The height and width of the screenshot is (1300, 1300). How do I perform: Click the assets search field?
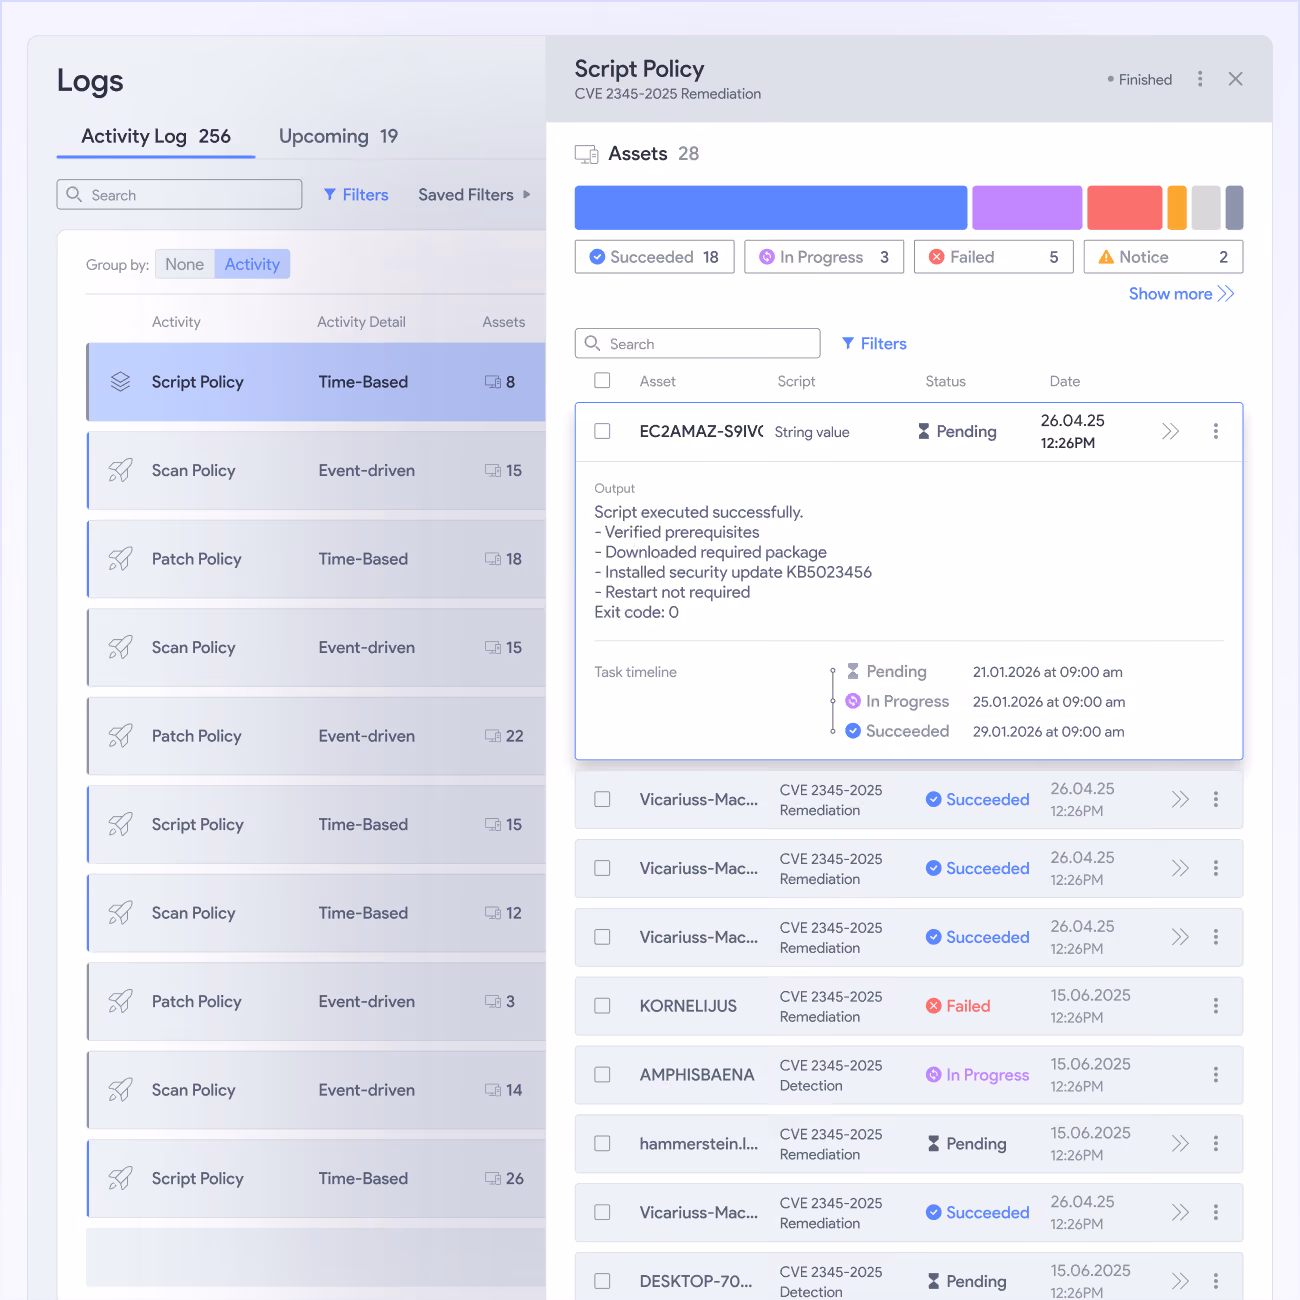(x=697, y=343)
